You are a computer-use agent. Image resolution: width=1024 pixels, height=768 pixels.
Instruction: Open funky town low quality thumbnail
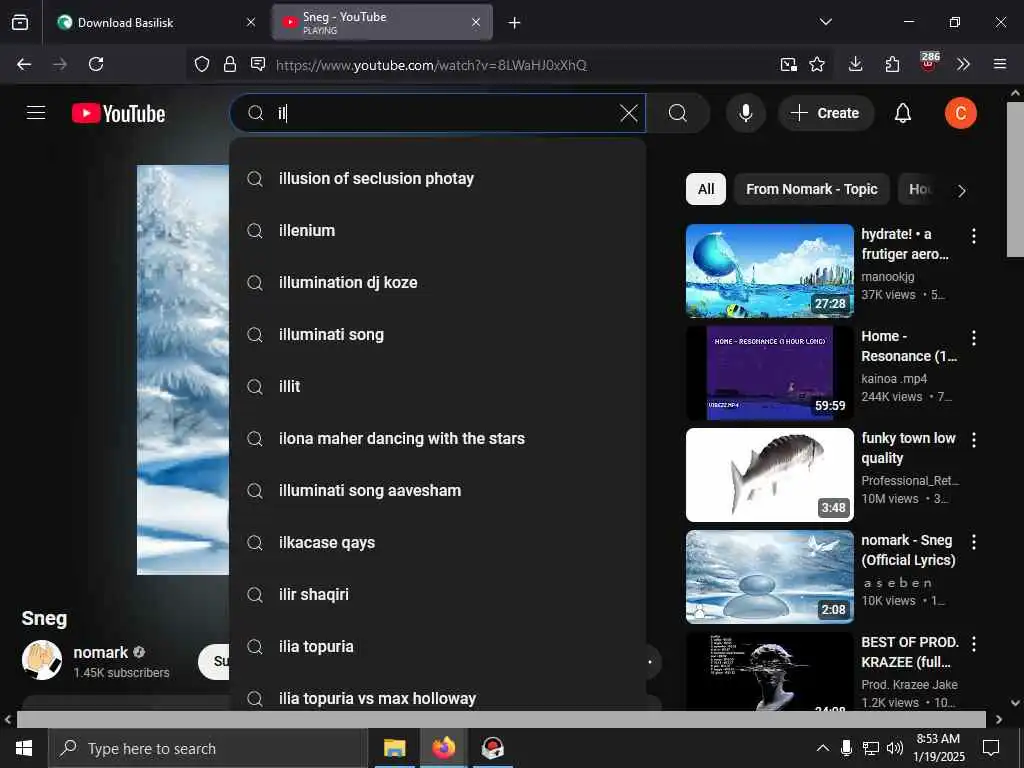769,475
